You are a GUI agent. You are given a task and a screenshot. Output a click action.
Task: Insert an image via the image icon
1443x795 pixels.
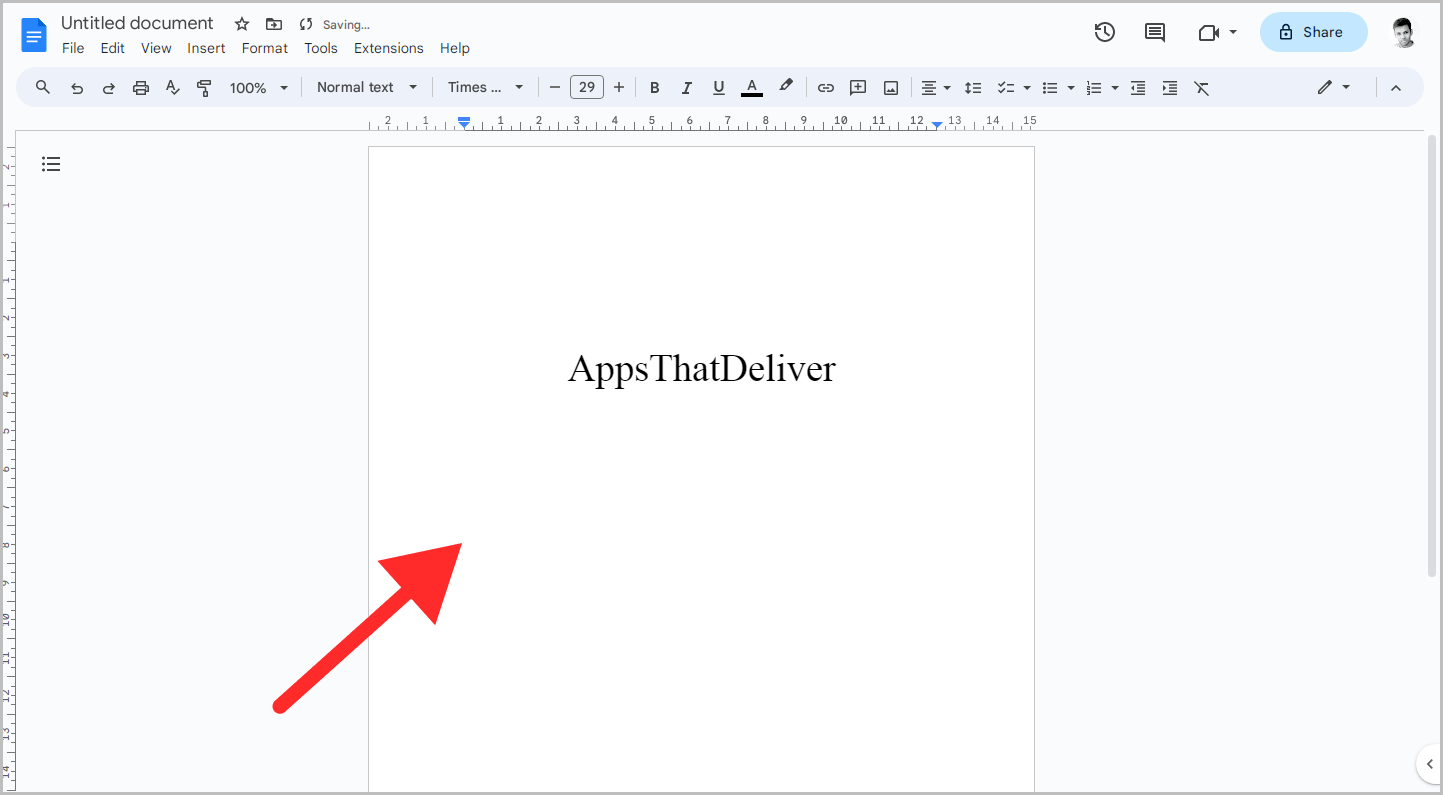[890, 87]
